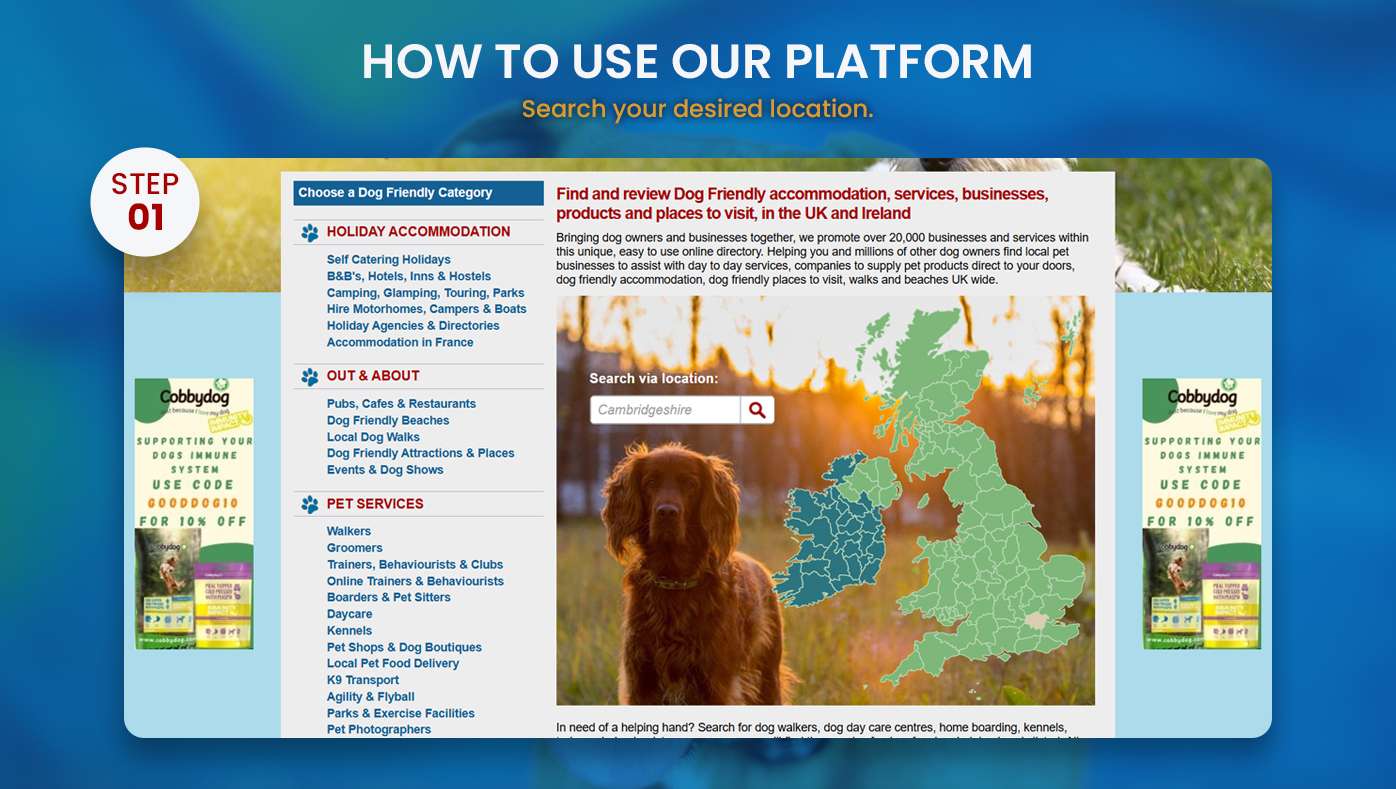Open the Kennels link
The width and height of the screenshot is (1396, 789).
(x=349, y=631)
